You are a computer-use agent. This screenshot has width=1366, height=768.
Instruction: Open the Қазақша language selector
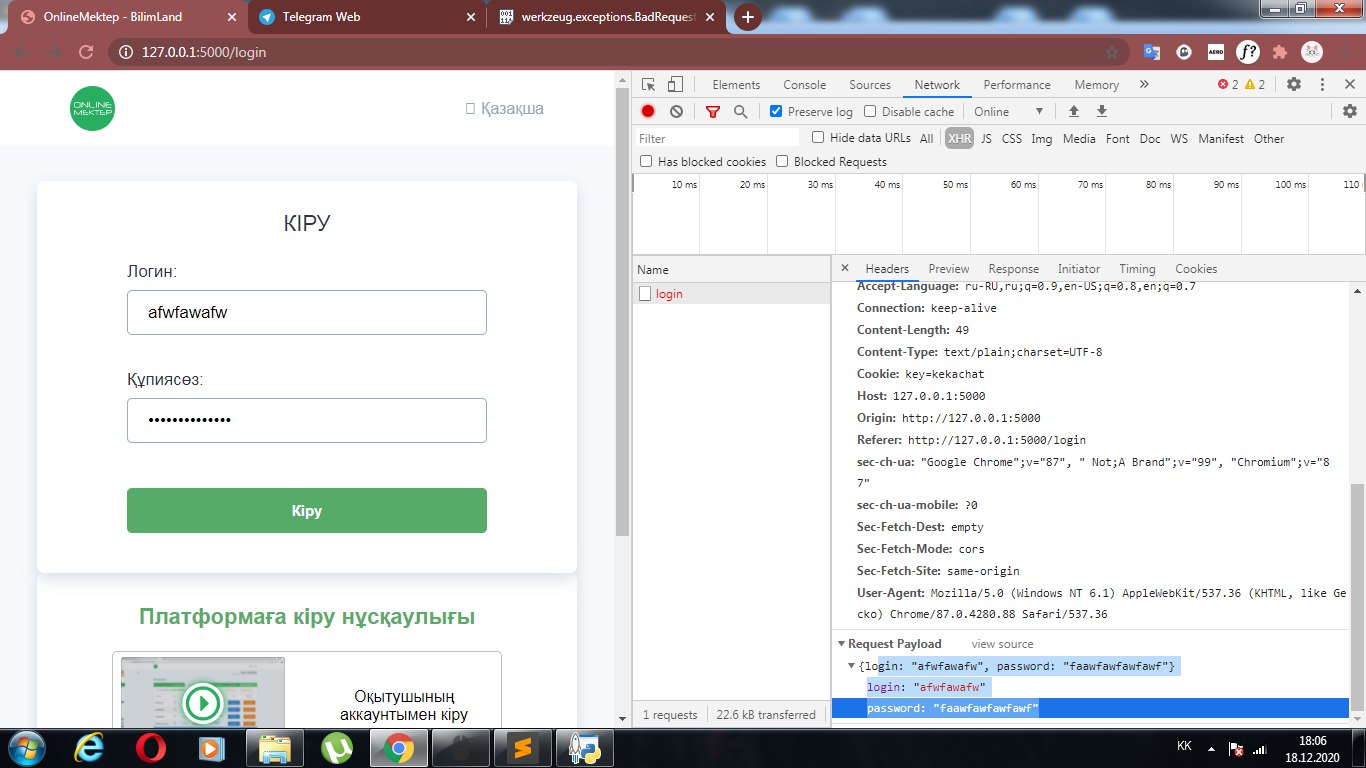(505, 108)
